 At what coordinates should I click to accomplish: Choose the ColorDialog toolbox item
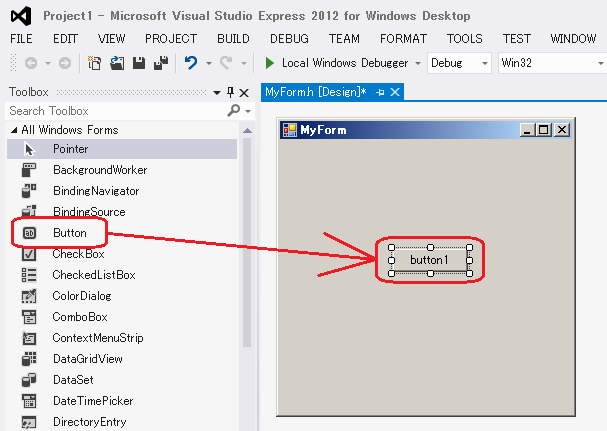(82, 296)
